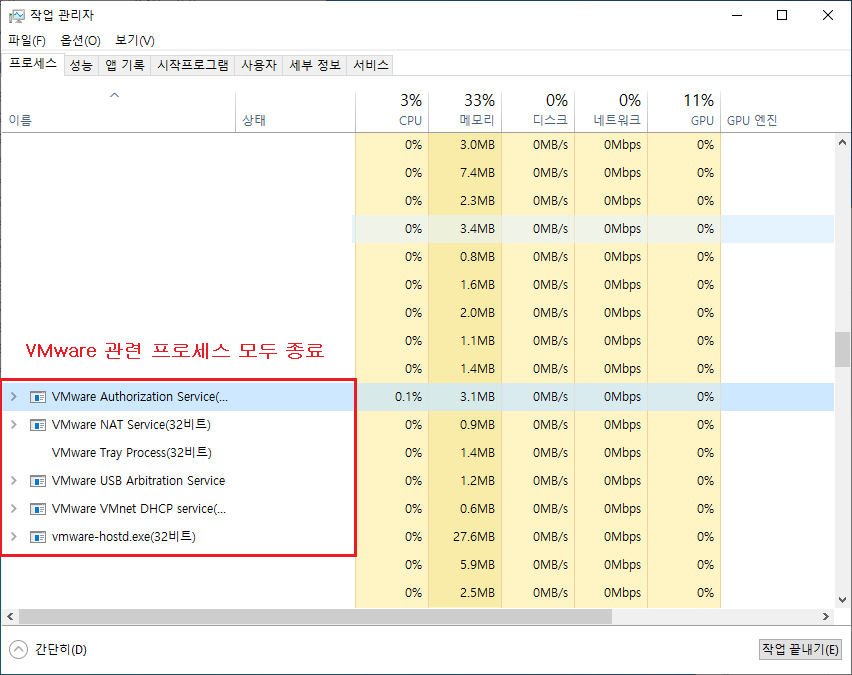Click the Task Manager title bar icon
The image size is (852, 675).
coord(16,16)
